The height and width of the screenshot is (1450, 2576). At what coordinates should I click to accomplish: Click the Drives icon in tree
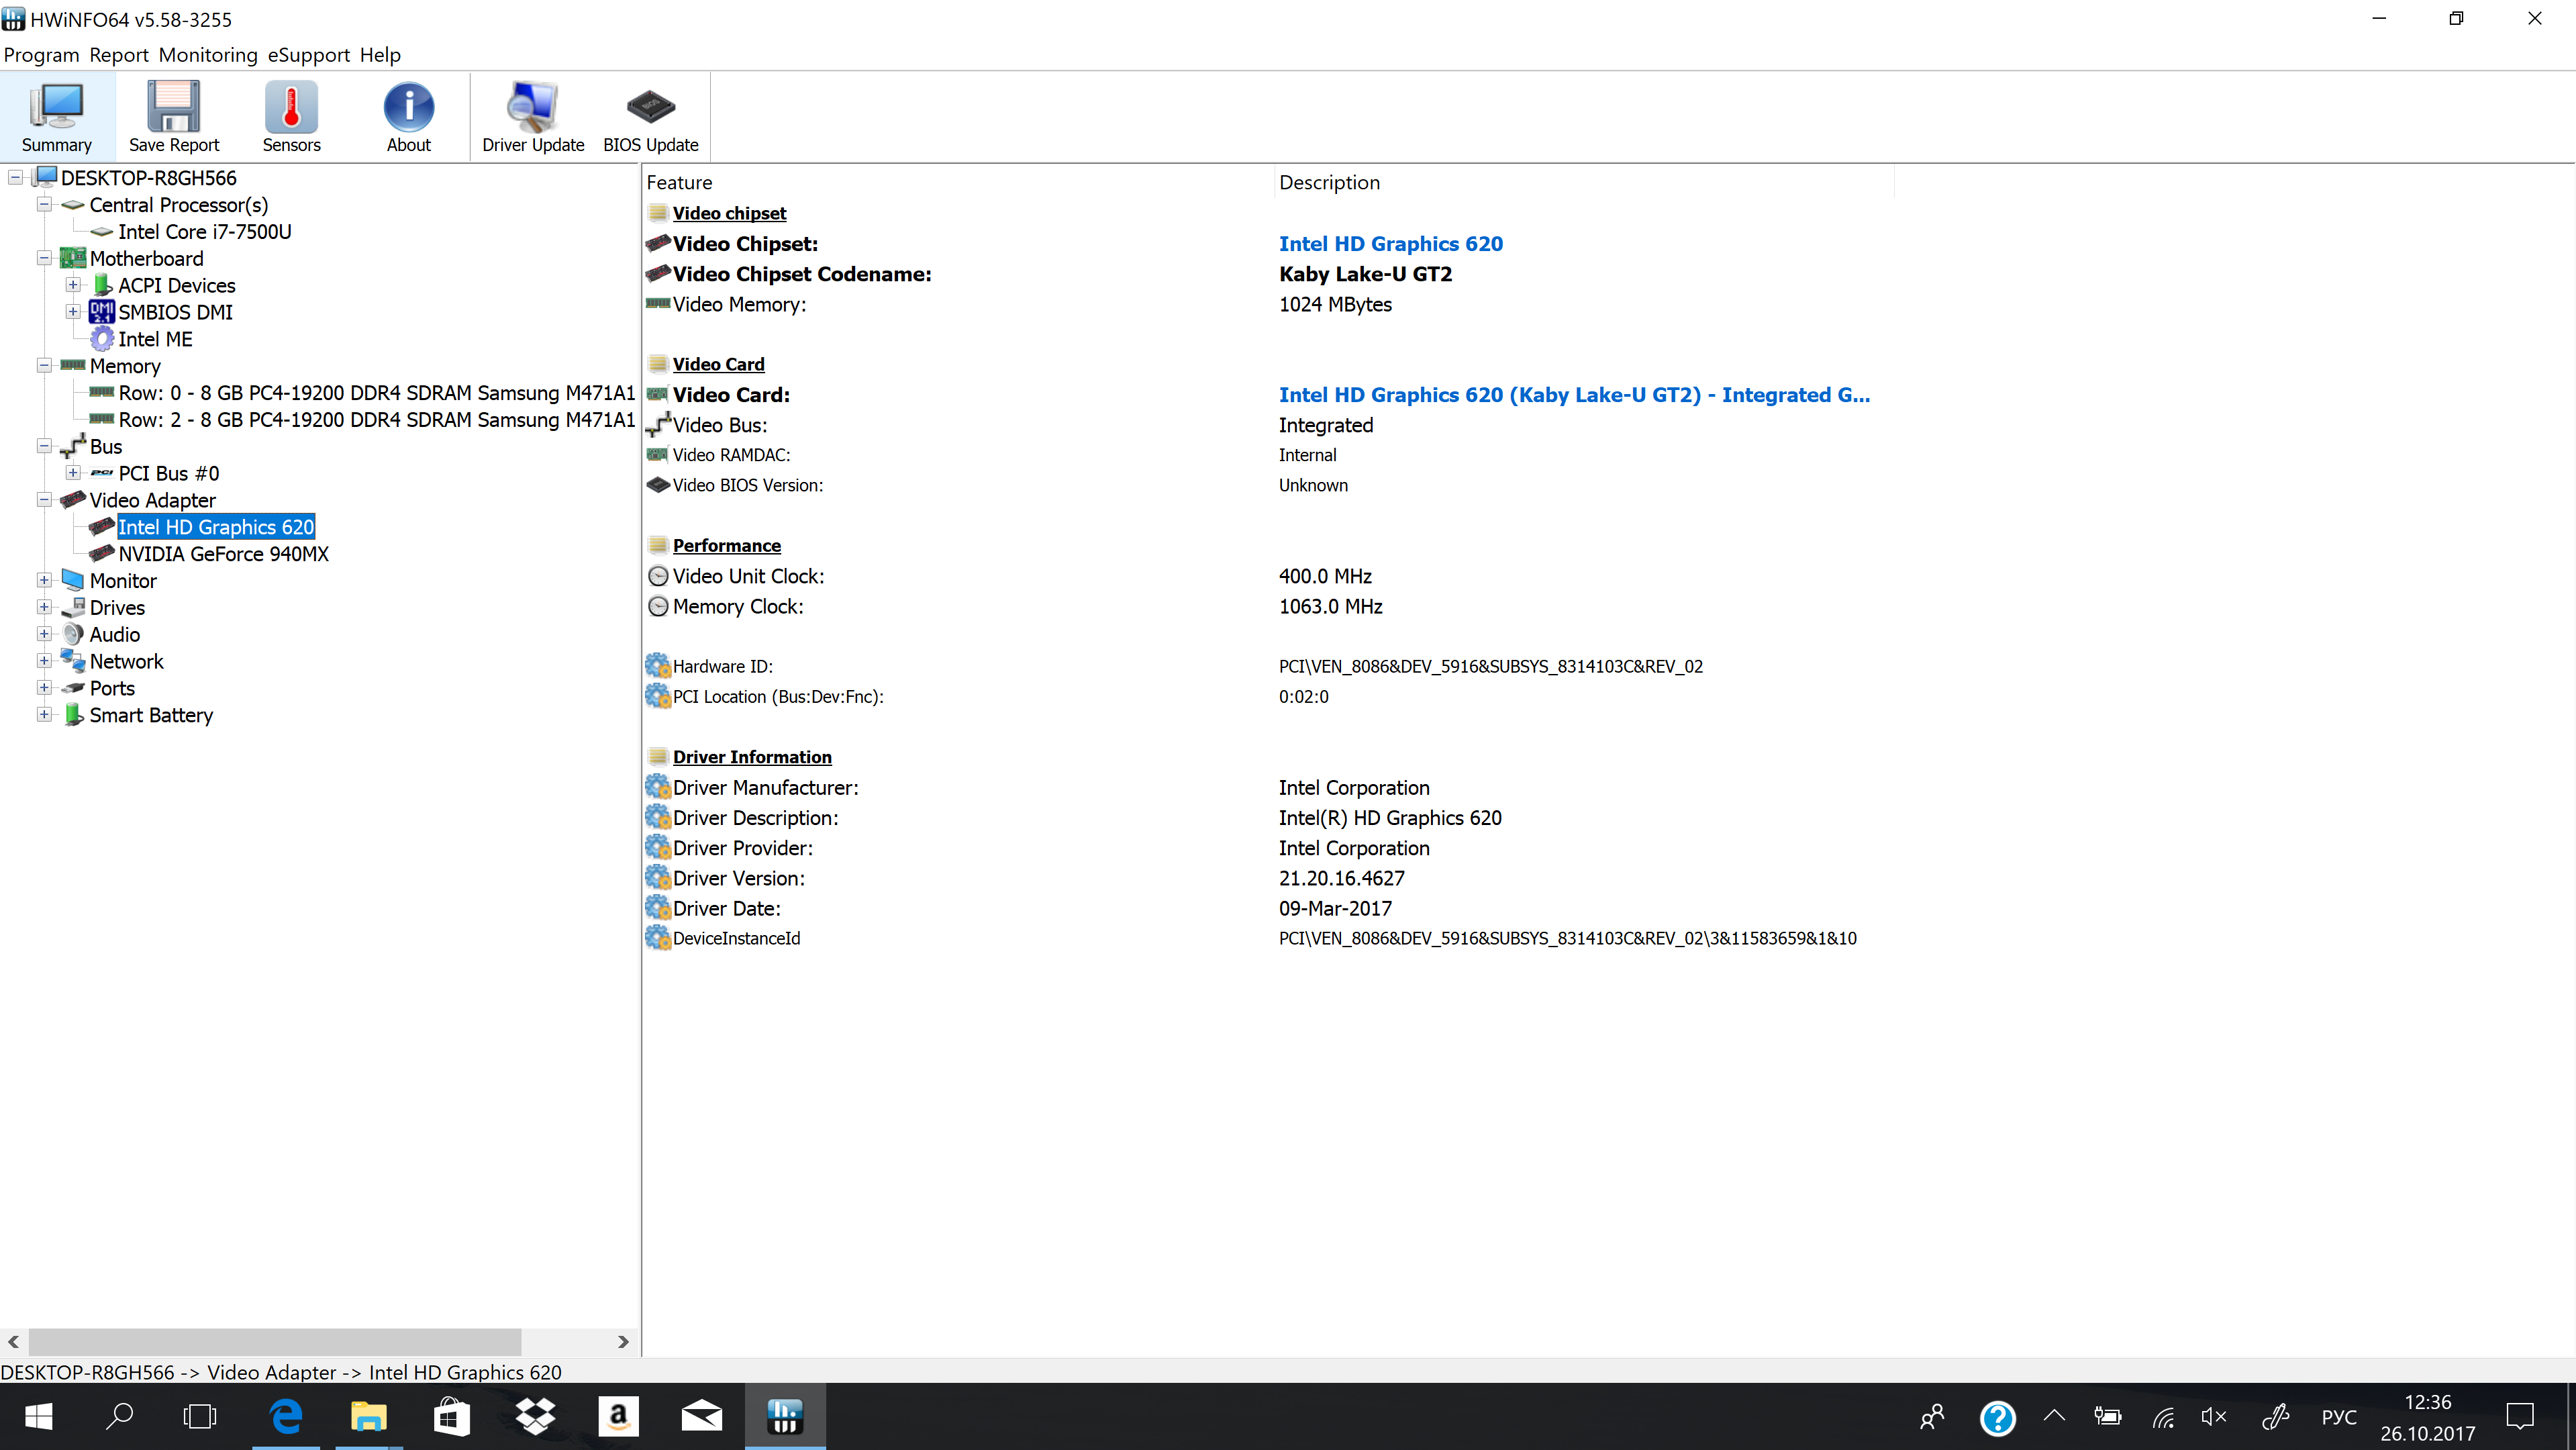tap(73, 608)
